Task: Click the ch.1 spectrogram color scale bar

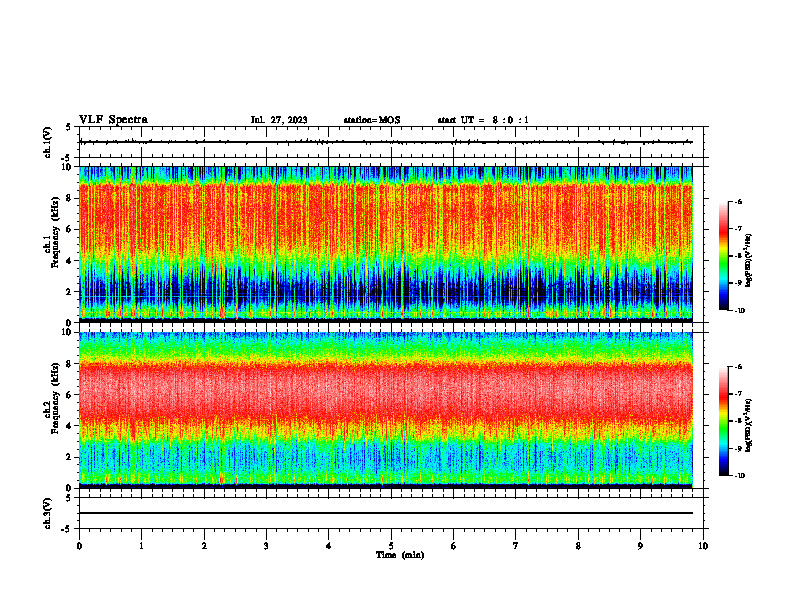Action: 724,256
